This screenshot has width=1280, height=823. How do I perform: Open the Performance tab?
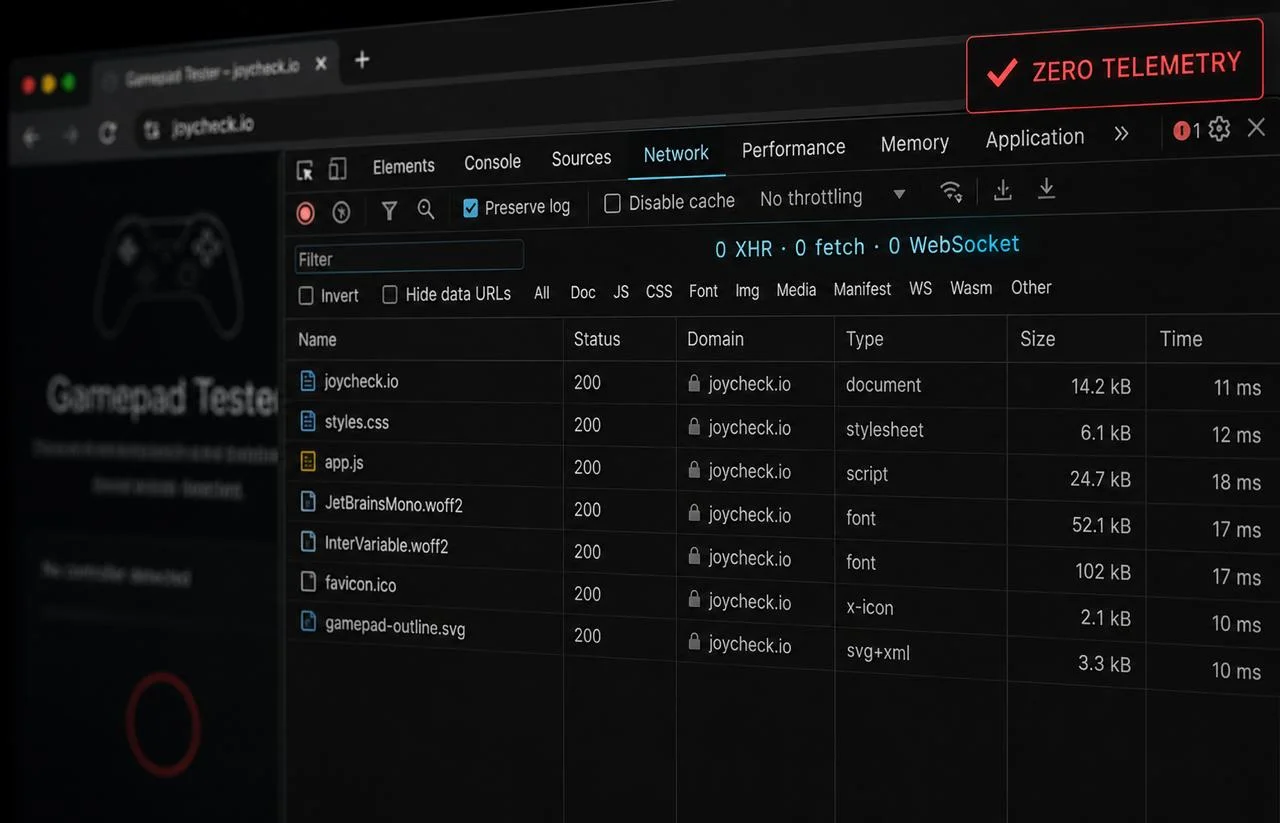(794, 148)
